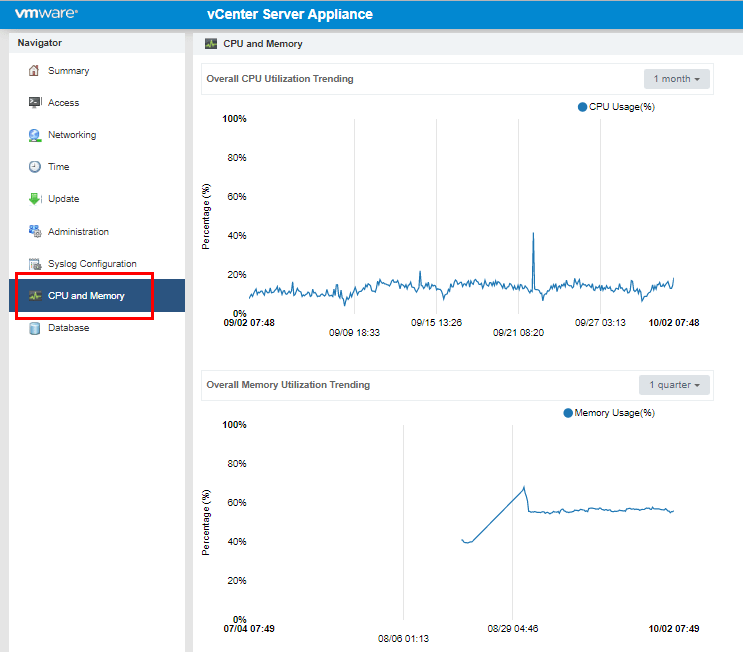Viewport: 743px width, 652px height.
Task: Click the CPU and Memory sidebar icon
Action: (x=34, y=296)
